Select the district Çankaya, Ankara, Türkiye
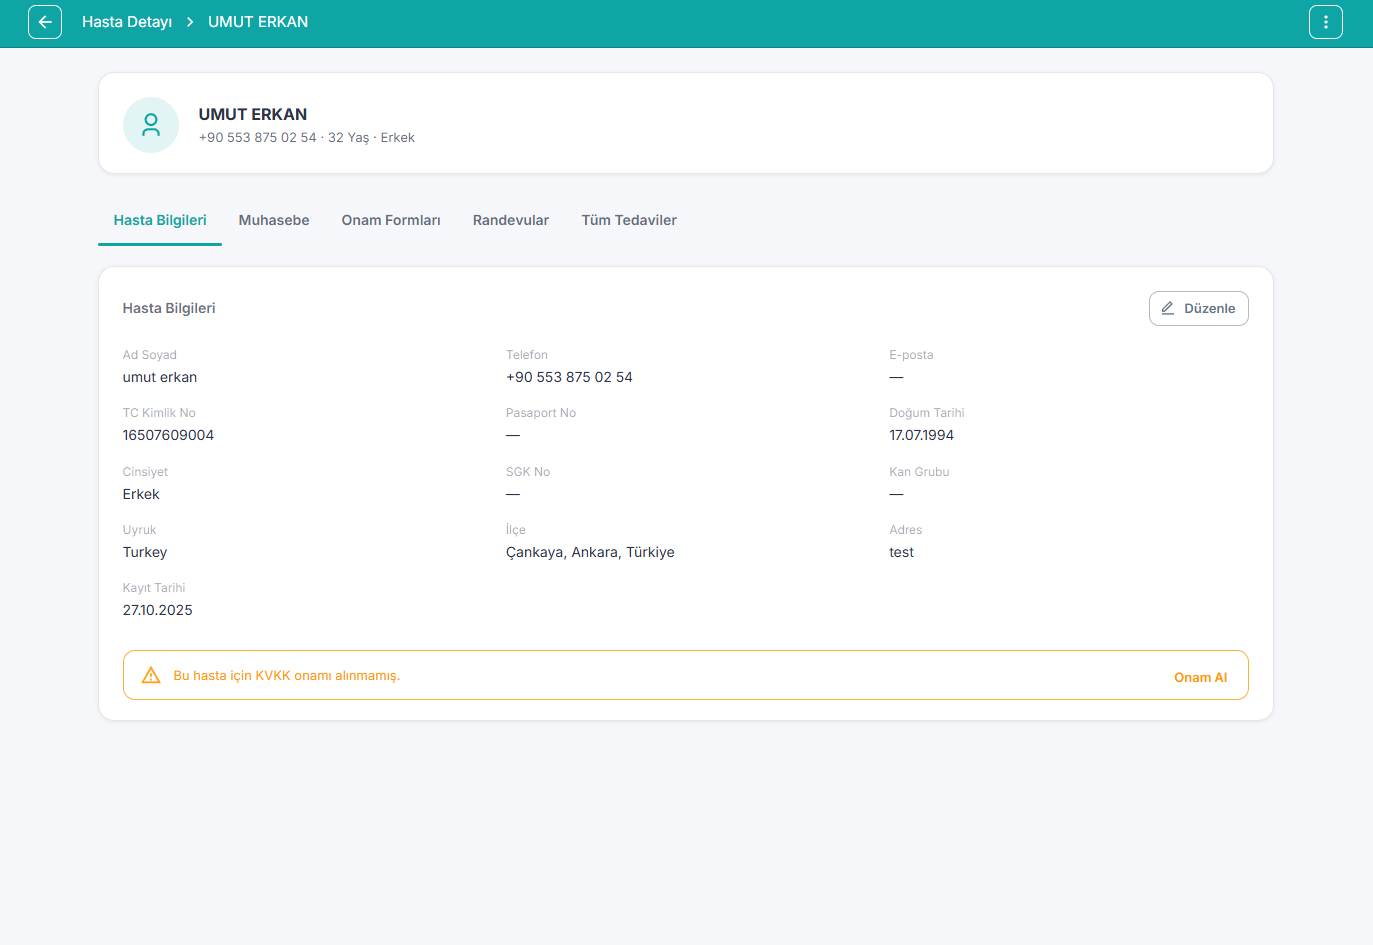Image resolution: width=1373 pixels, height=945 pixels. click(x=590, y=552)
